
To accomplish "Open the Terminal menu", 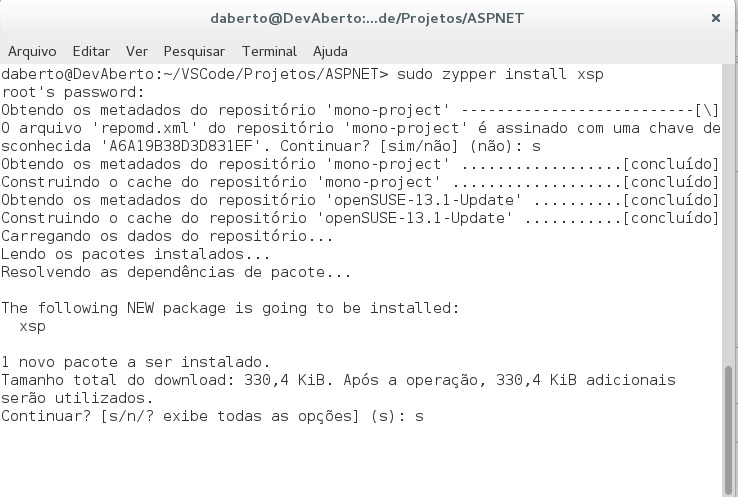I will coord(269,51).
